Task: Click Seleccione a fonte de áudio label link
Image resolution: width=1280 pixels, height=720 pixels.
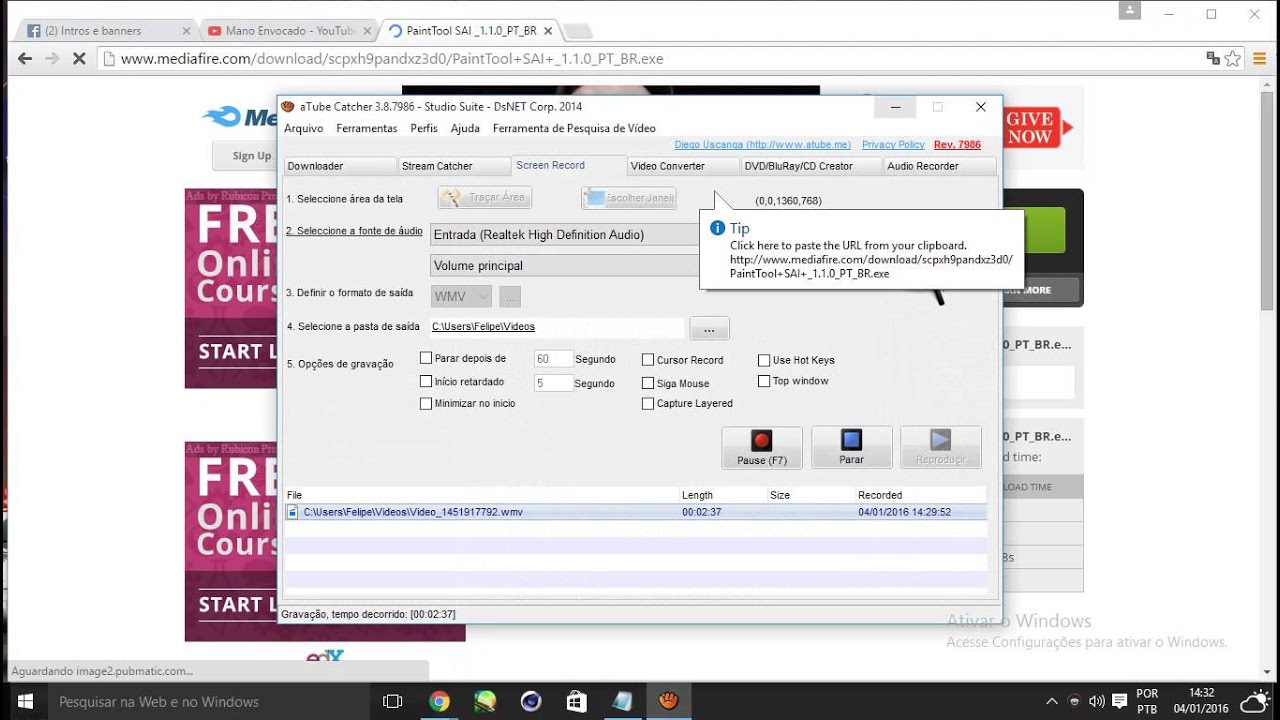Action: pos(354,231)
